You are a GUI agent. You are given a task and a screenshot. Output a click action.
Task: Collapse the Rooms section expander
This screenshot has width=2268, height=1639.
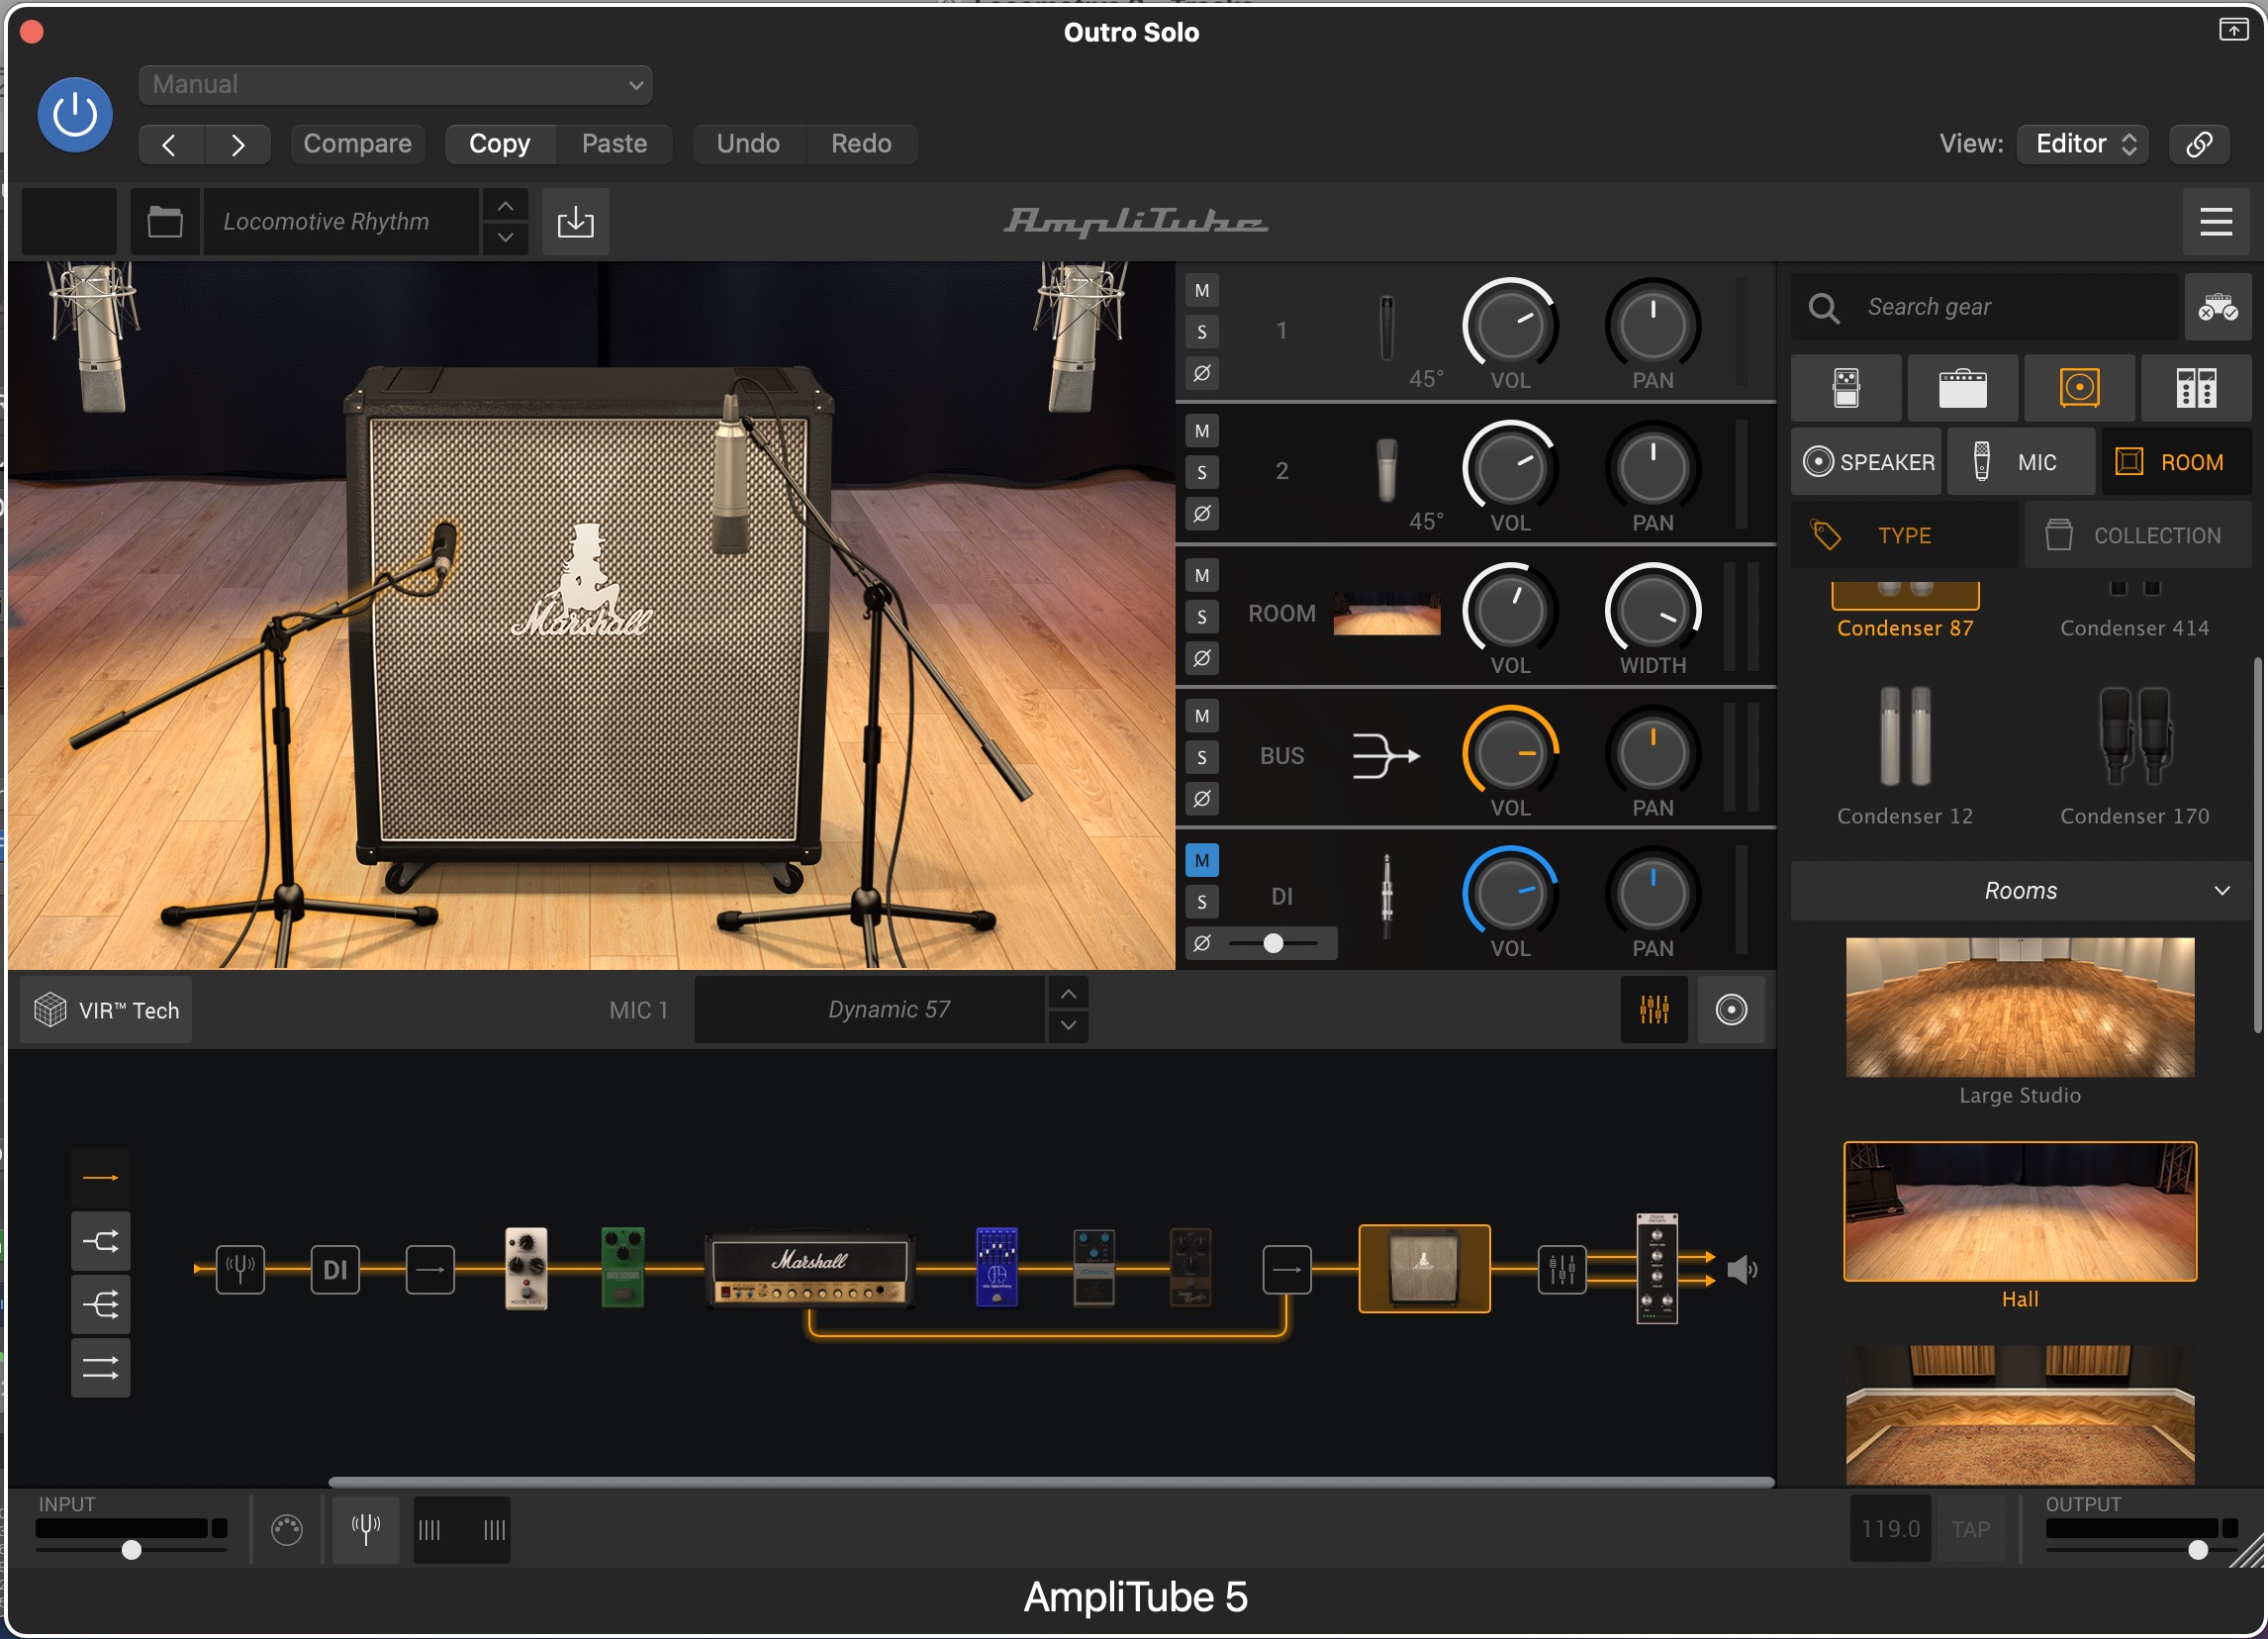coord(2221,890)
